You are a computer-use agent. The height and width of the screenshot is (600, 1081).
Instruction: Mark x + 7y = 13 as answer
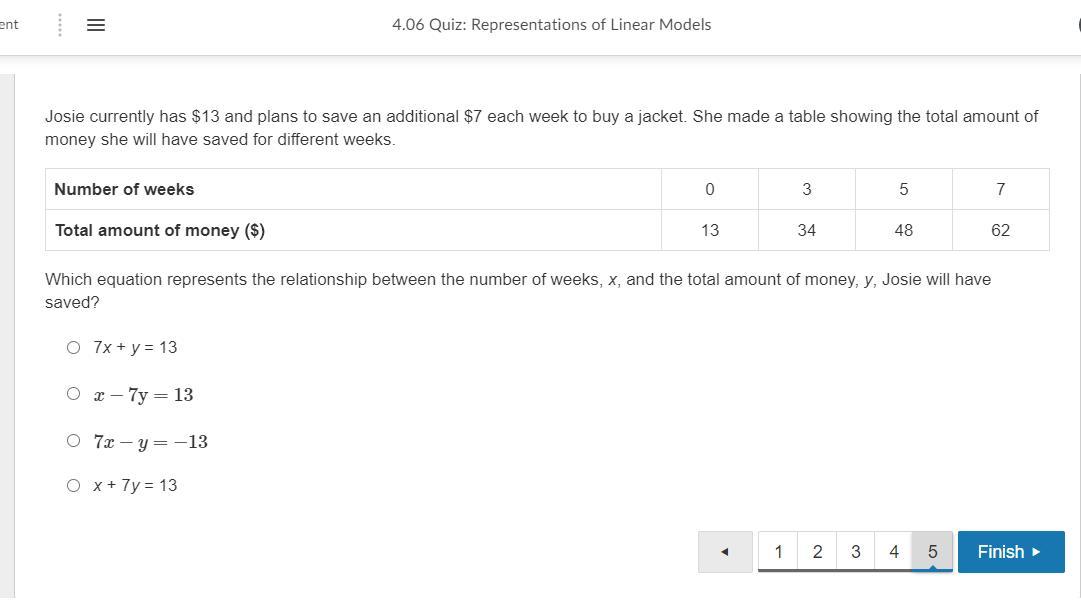(73, 486)
